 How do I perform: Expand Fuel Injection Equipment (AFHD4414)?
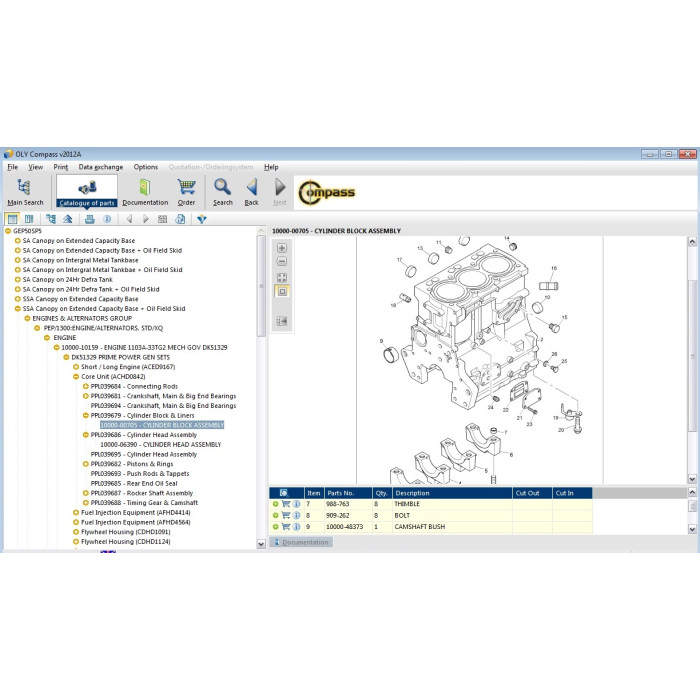(76, 512)
